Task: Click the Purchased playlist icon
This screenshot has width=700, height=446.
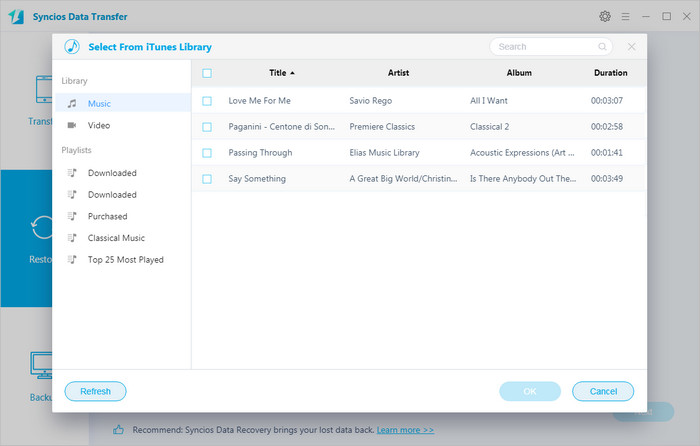Action: pyautogui.click(x=72, y=217)
